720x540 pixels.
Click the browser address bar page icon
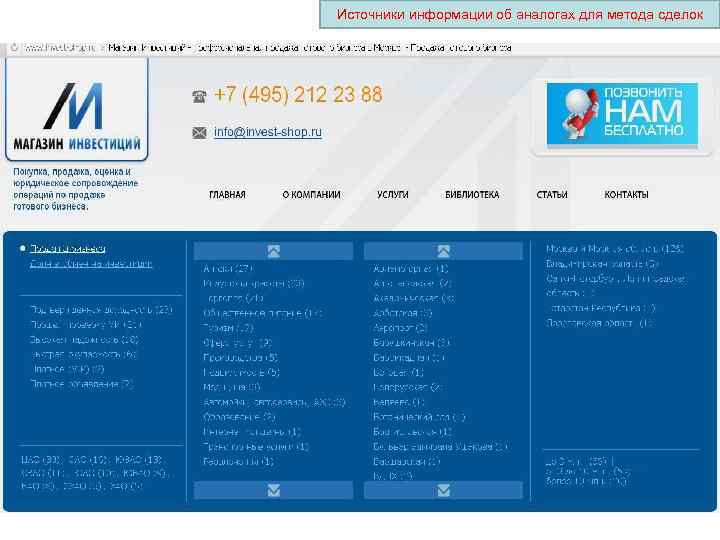pos(14,47)
